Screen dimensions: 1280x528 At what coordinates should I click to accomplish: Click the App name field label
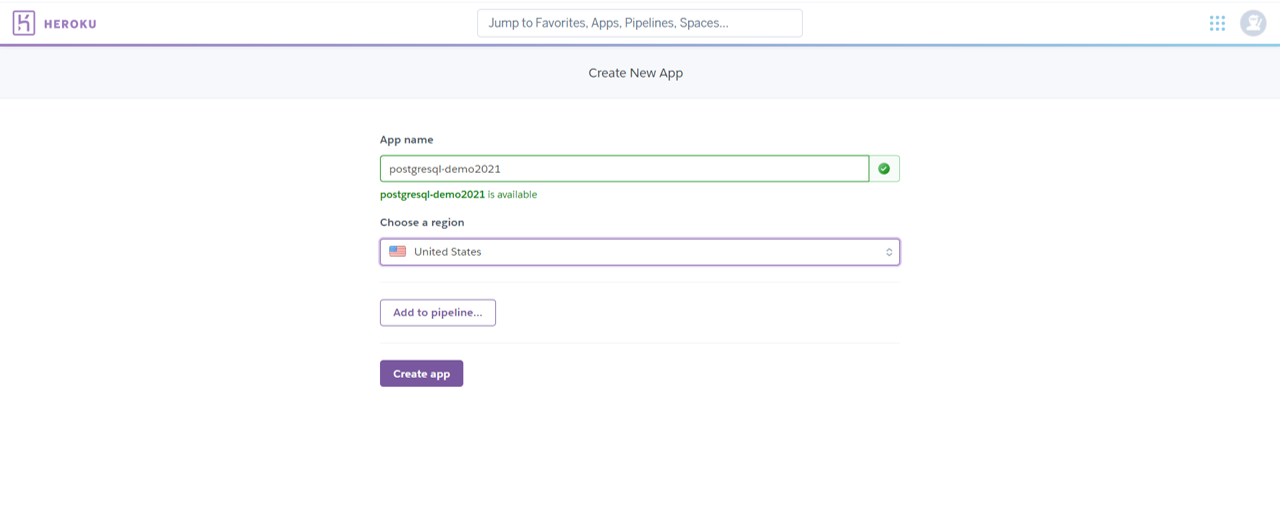pyautogui.click(x=407, y=140)
